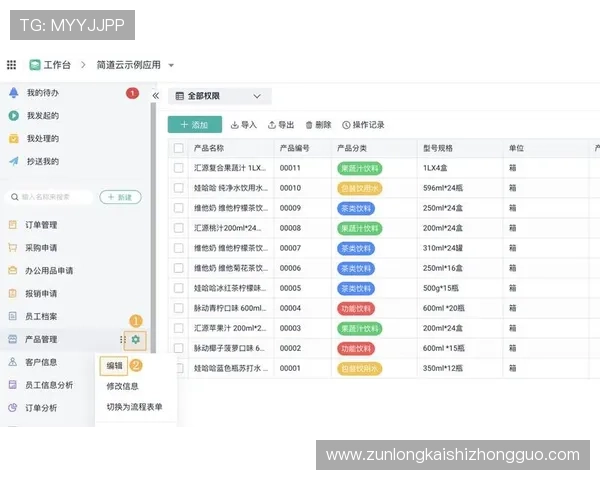
Task: Open 我处理的 mail icon
Action: [13, 139]
